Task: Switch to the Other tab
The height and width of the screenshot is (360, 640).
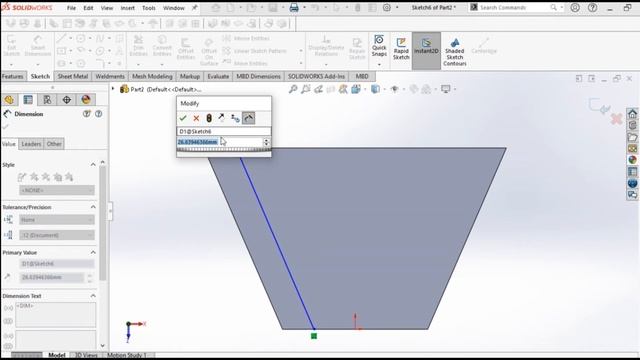Action: pyautogui.click(x=54, y=144)
